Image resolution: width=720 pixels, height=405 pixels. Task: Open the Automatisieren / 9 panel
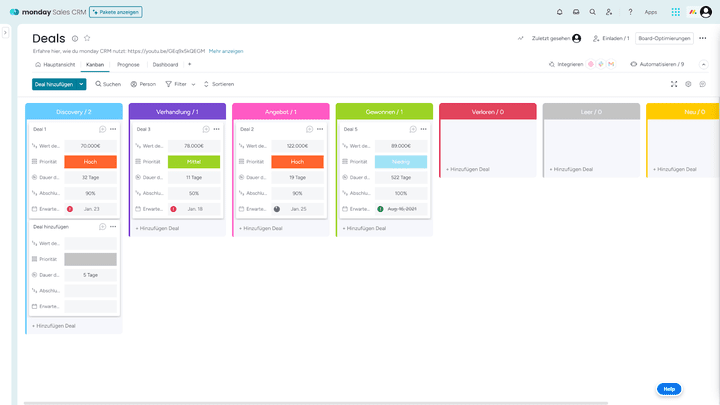(657, 64)
